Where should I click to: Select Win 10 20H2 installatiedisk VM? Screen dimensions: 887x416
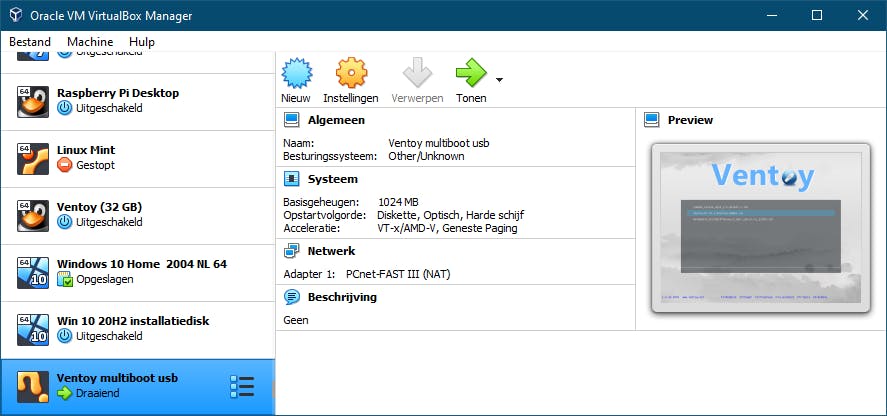pyautogui.click(x=137, y=331)
